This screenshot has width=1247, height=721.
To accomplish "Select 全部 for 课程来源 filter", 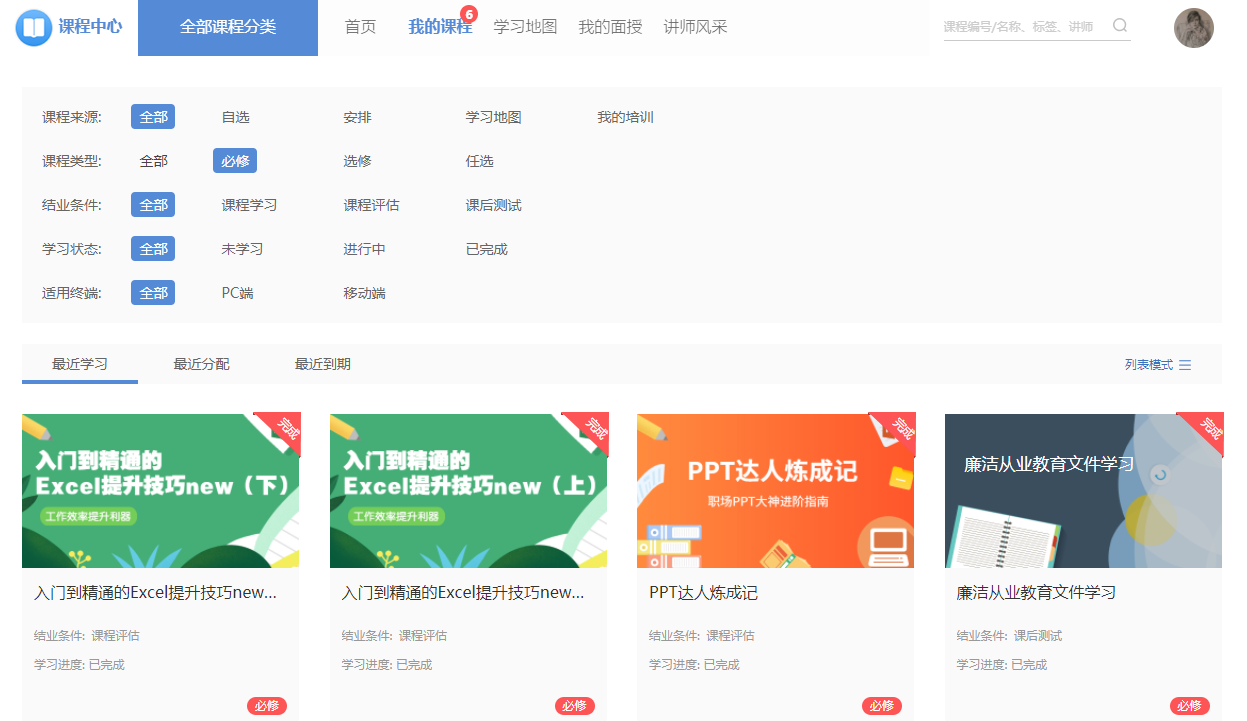I will tap(153, 117).
